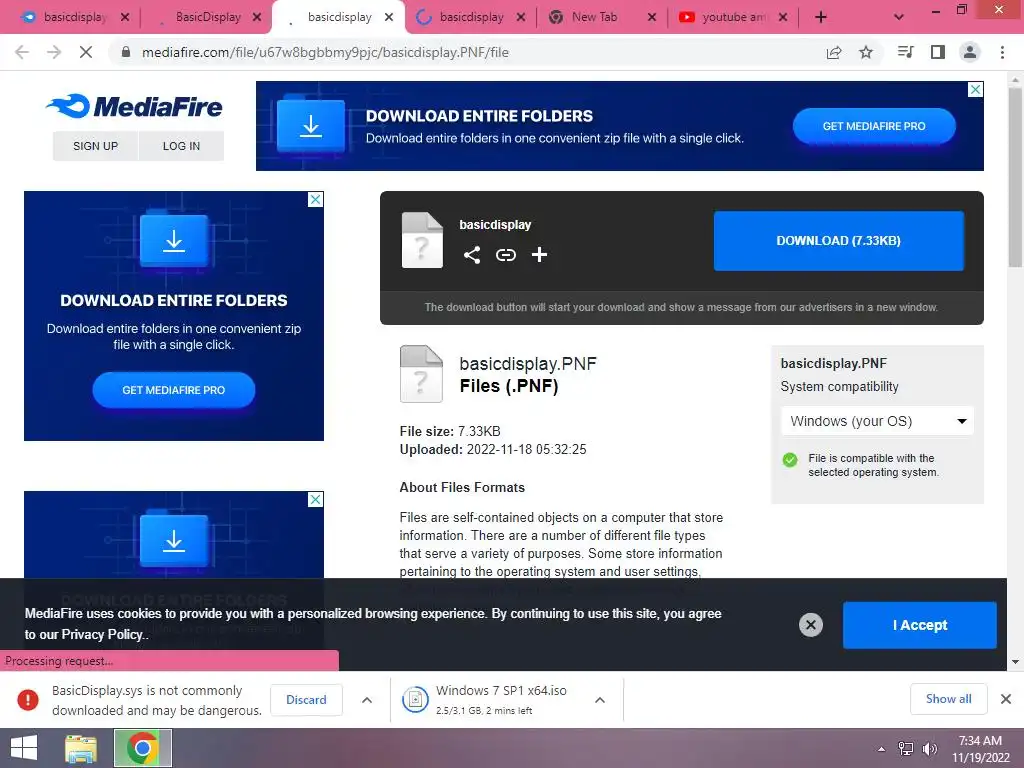Open a new browser tab
Screen dimensions: 1024x768
pyautogui.click(x=821, y=17)
